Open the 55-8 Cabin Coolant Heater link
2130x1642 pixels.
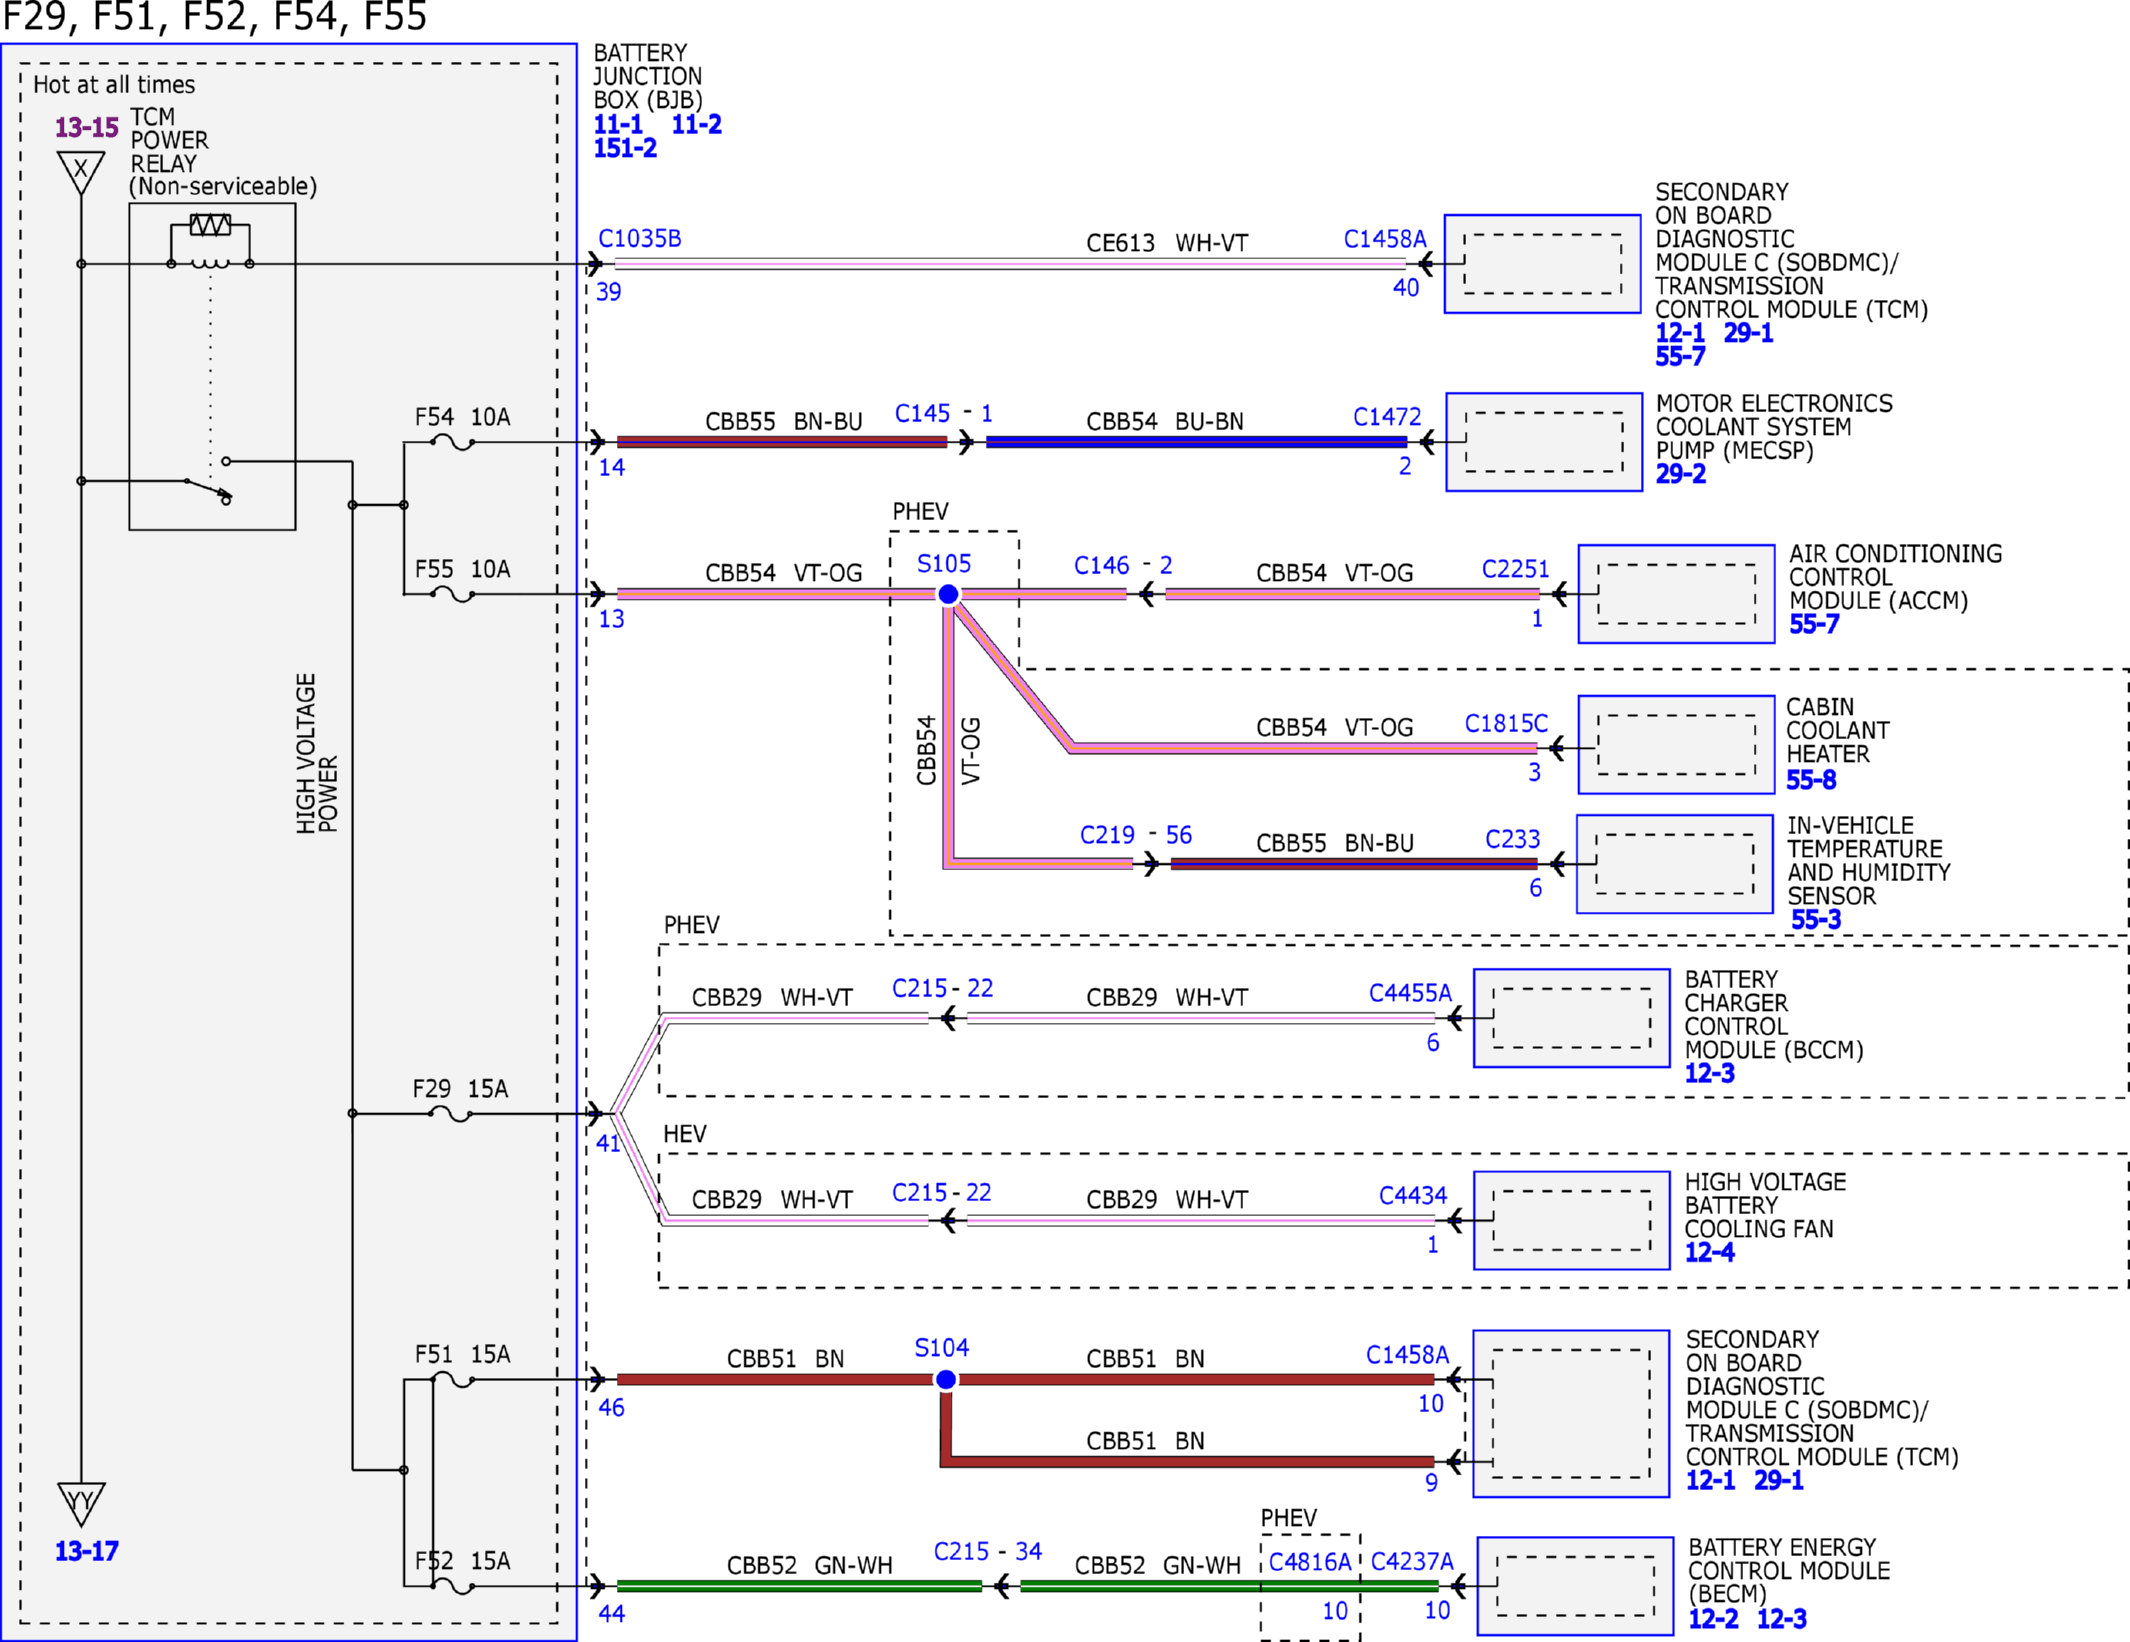[1811, 780]
